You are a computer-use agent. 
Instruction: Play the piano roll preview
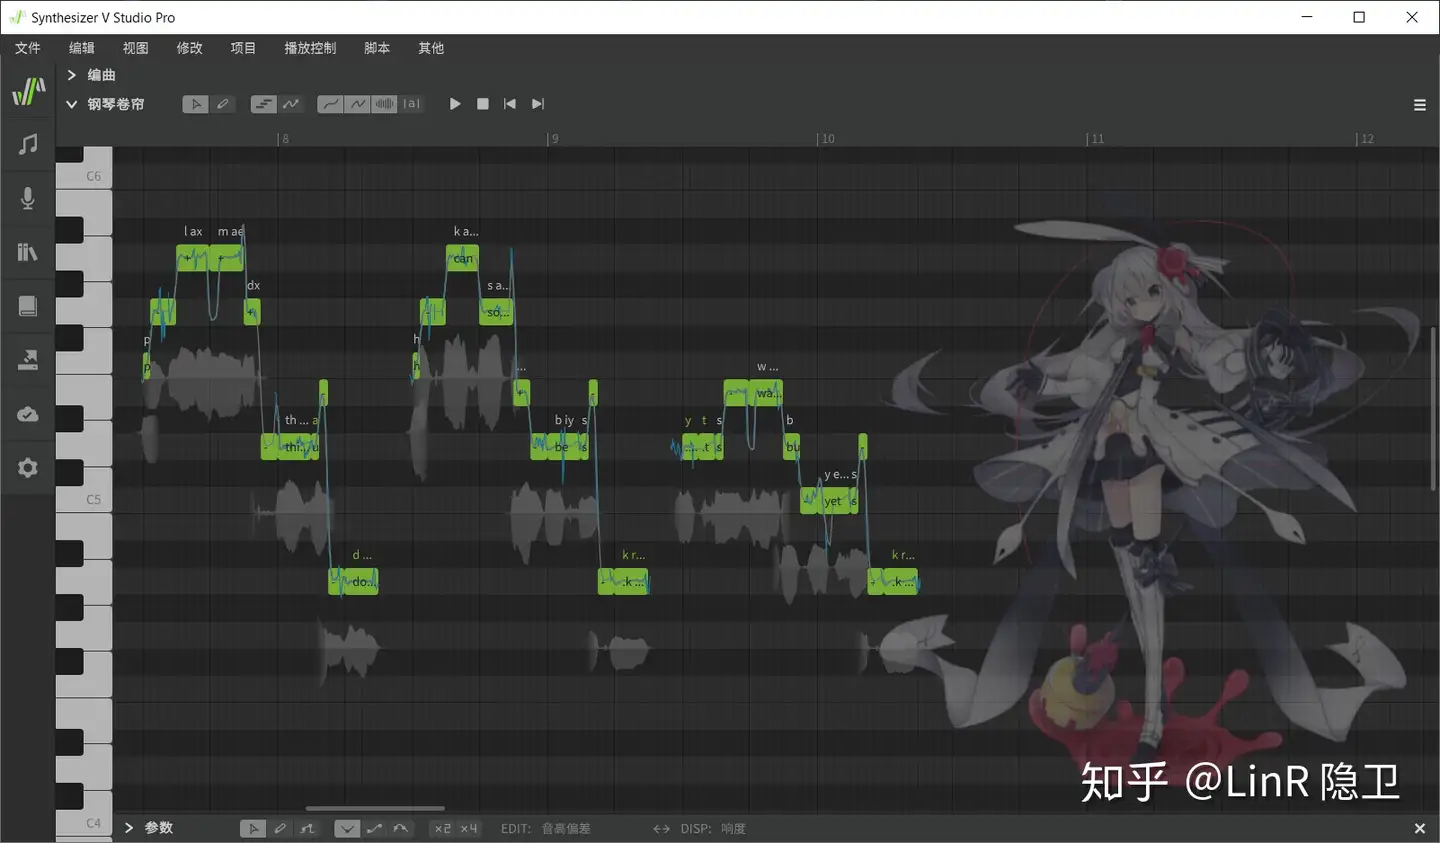(x=455, y=104)
